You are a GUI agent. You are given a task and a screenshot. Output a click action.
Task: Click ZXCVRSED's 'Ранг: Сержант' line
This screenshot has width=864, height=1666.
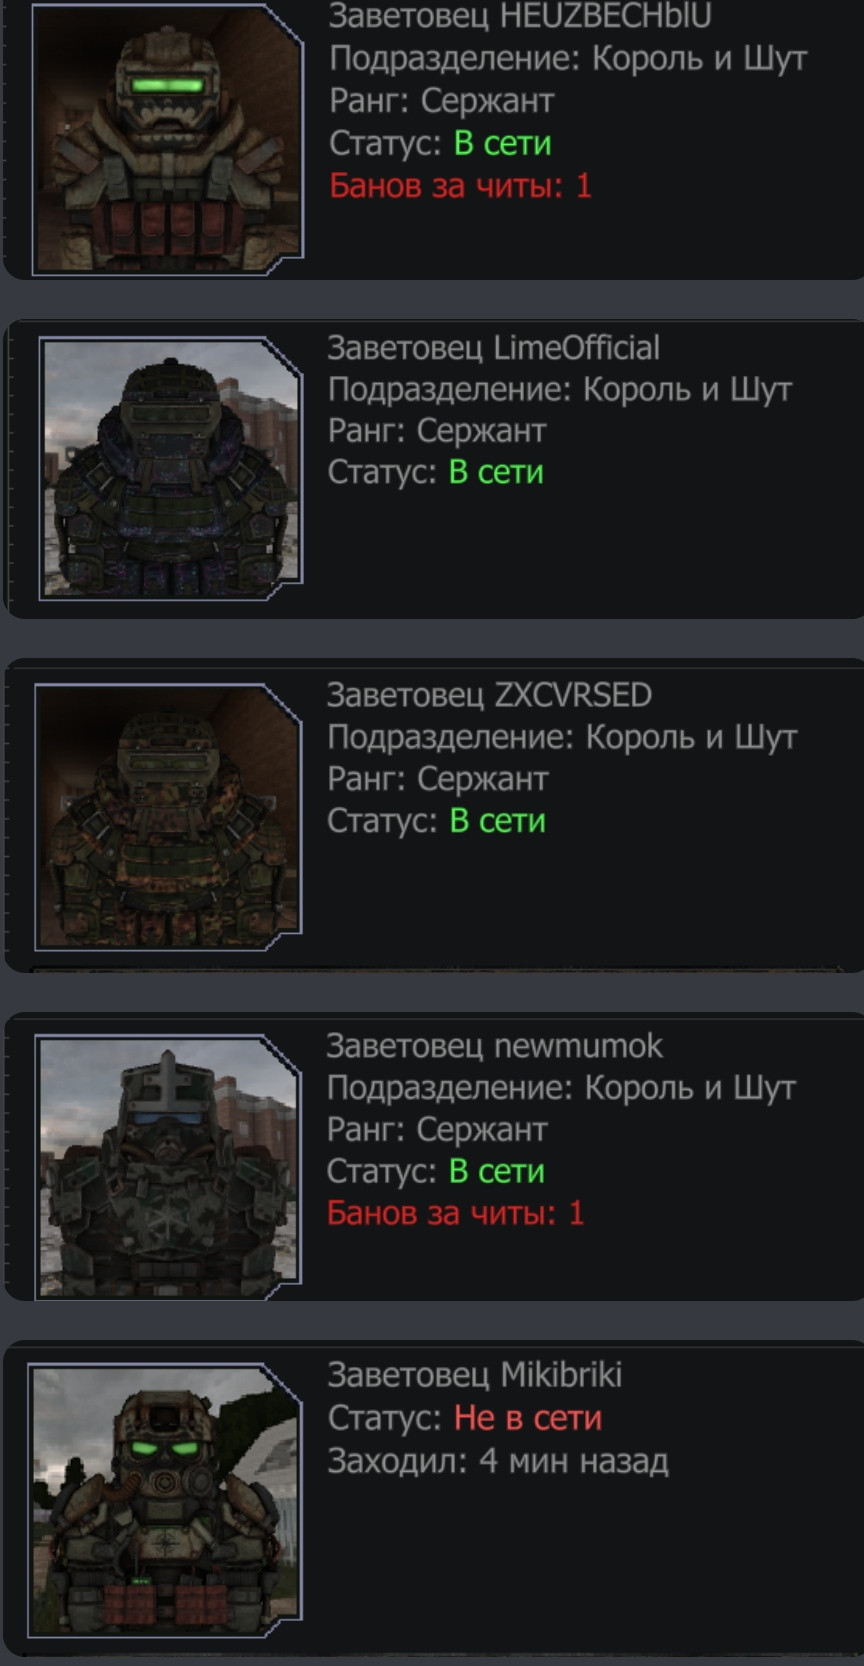[438, 778]
